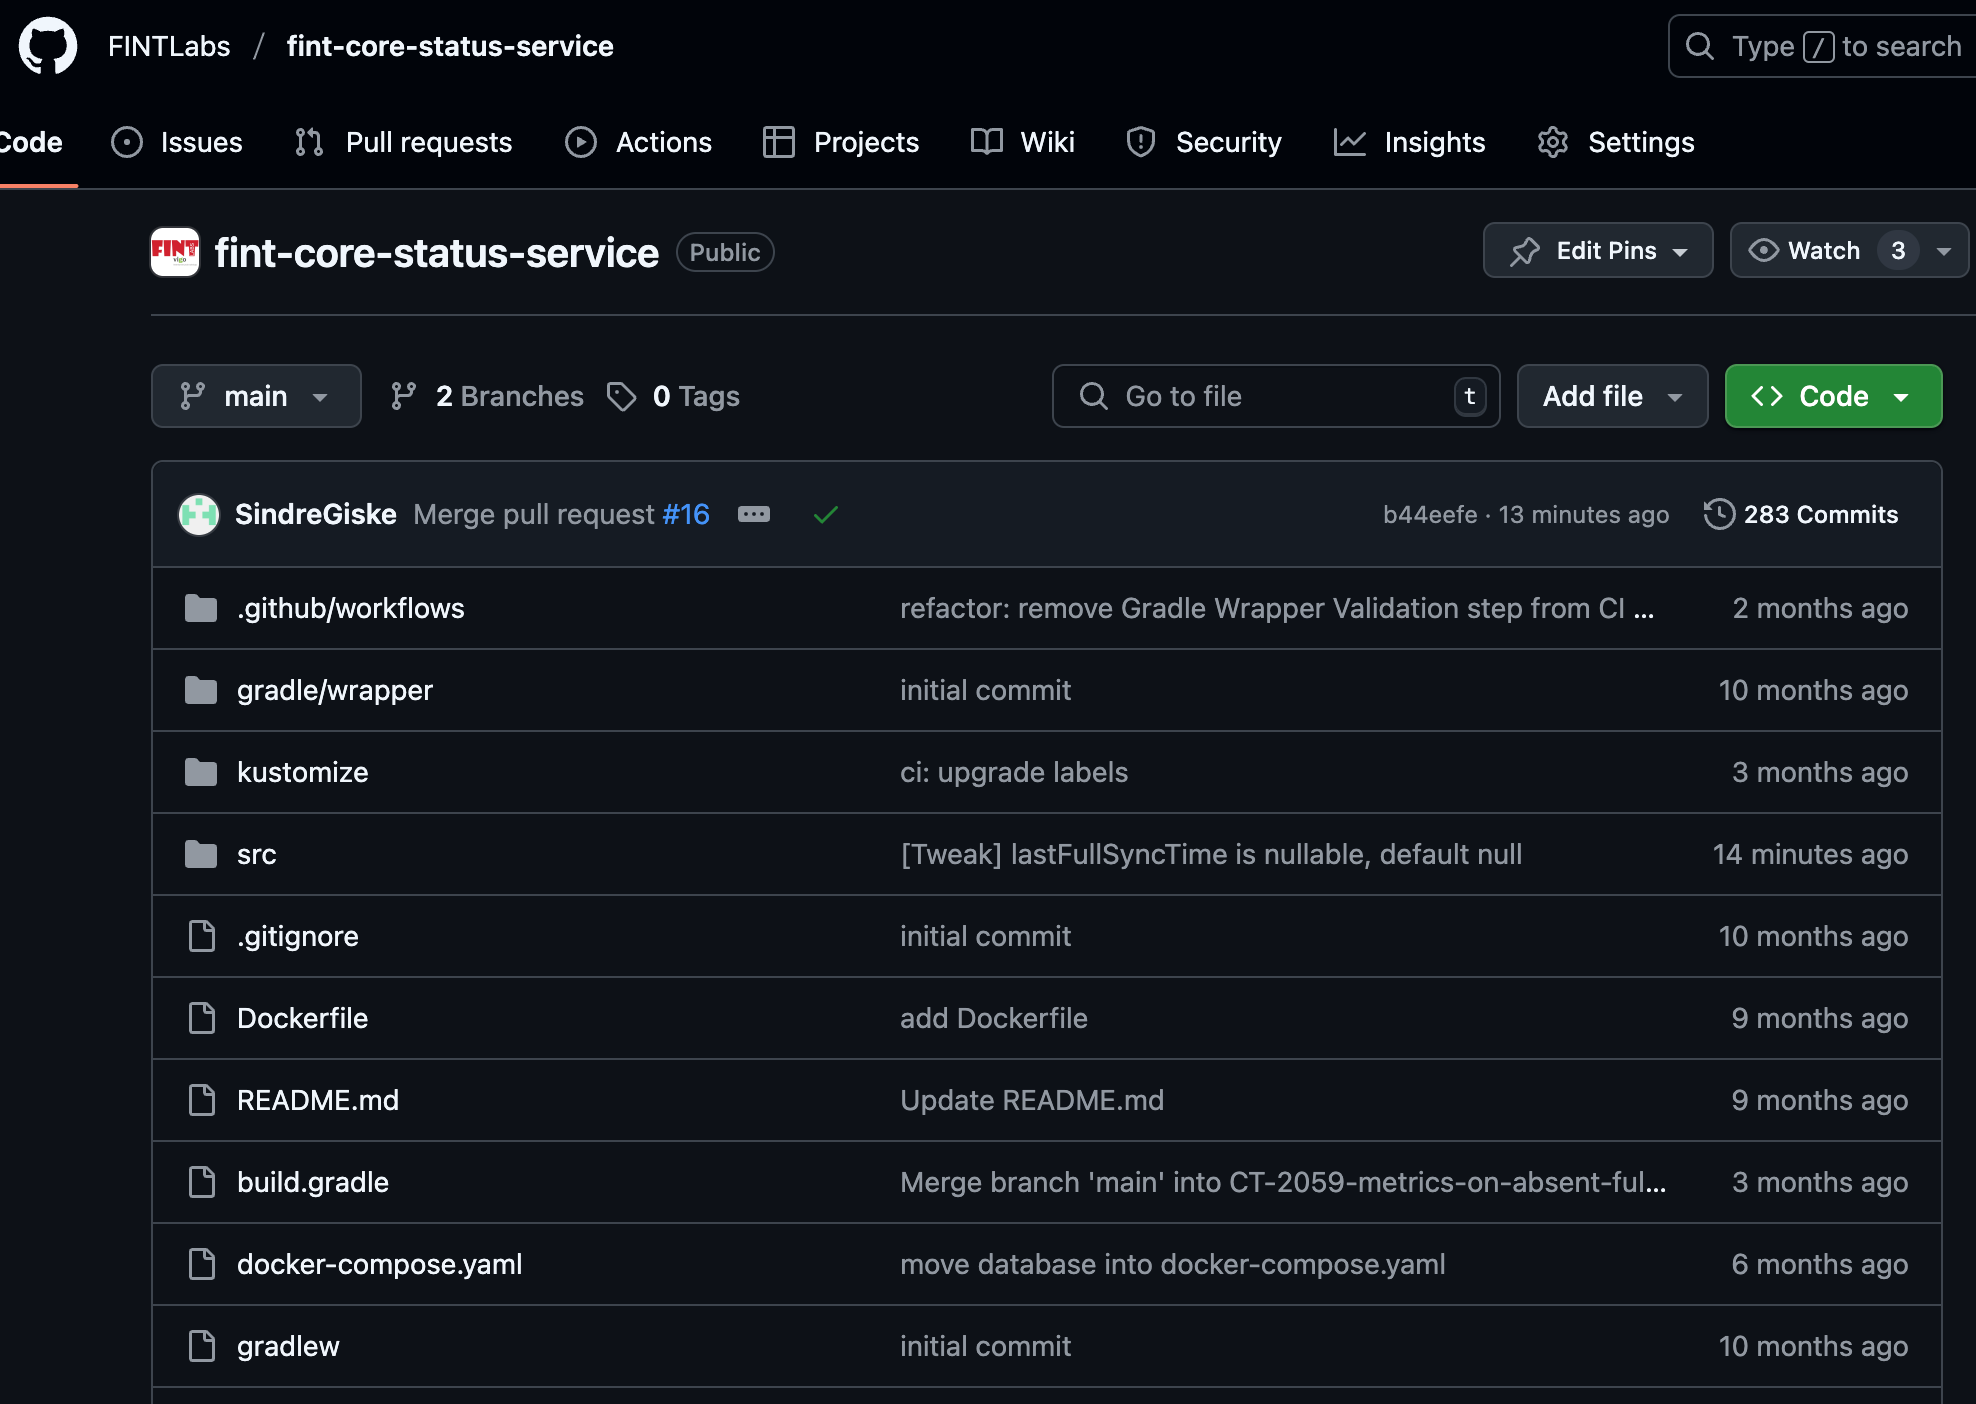
Task: Open the build.gradle file
Action: (312, 1182)
